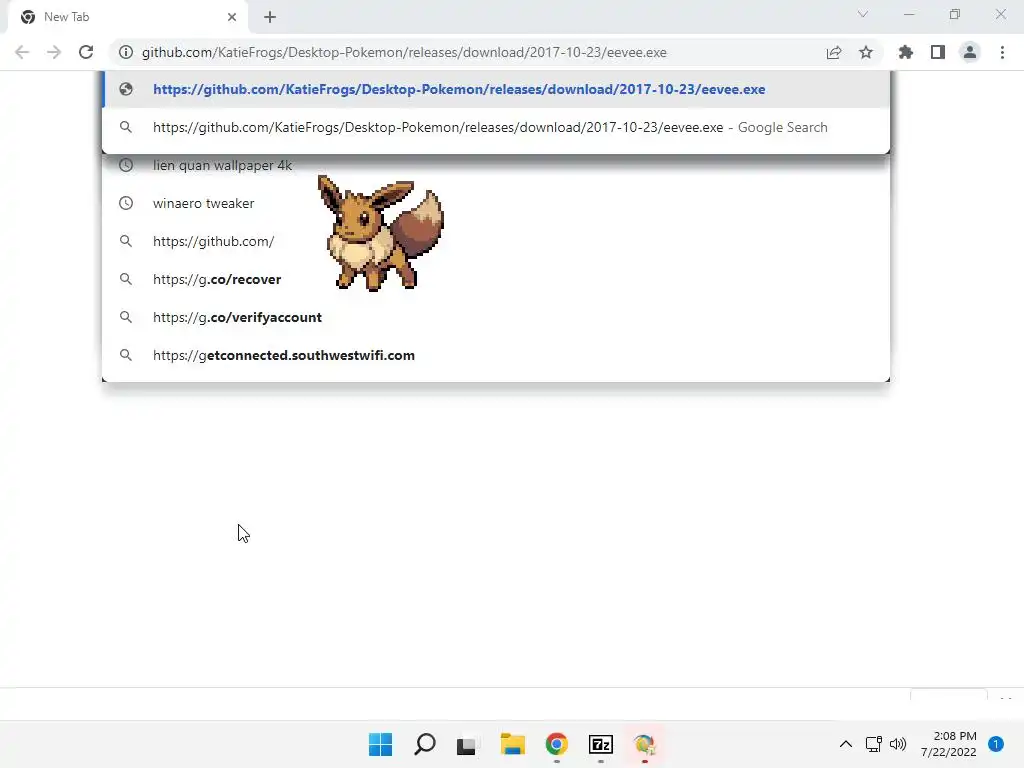Open the volume speaker tray icon
The height and width of the screenshot is (768, 1024).
[898, 744]
